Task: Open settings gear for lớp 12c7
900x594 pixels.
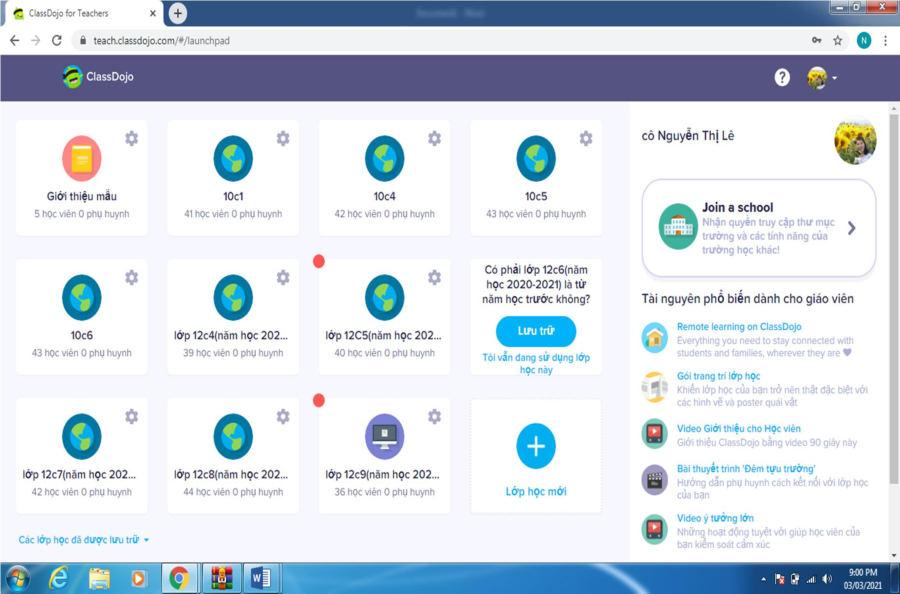Action: 131,416
